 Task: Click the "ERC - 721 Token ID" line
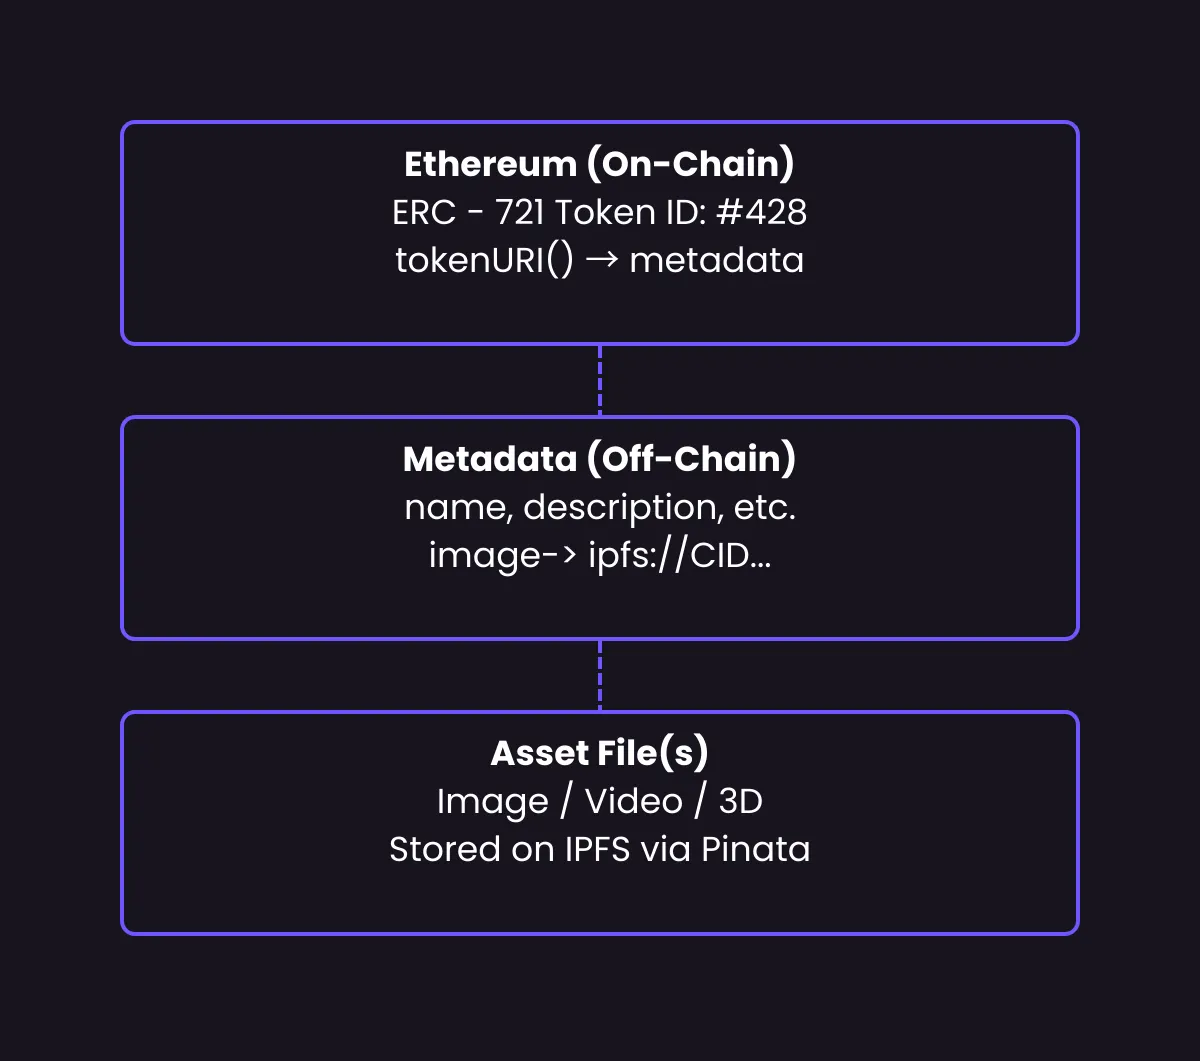click(x=540, y=212)
